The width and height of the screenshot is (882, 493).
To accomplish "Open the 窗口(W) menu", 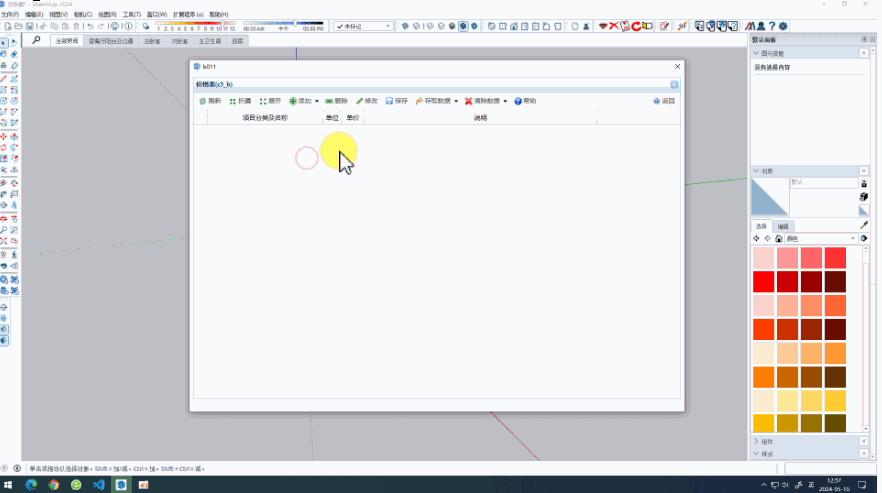I will point(157,15).
